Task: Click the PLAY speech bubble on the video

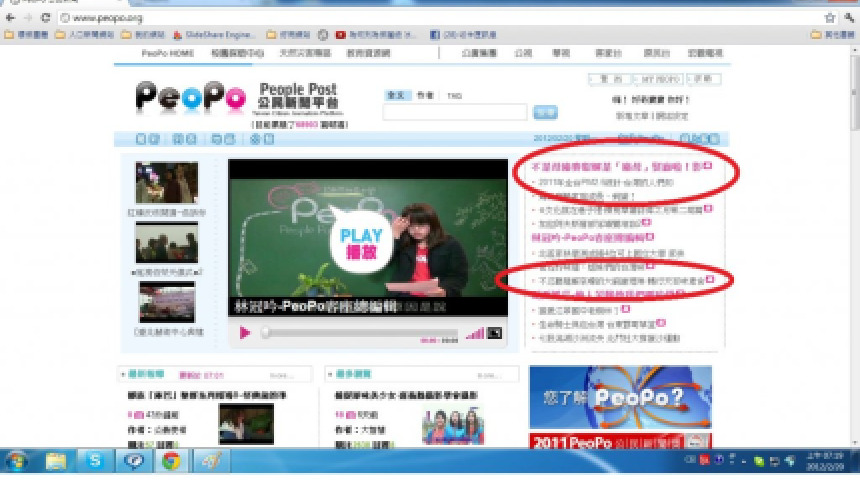Action: [x=356, y=240]
